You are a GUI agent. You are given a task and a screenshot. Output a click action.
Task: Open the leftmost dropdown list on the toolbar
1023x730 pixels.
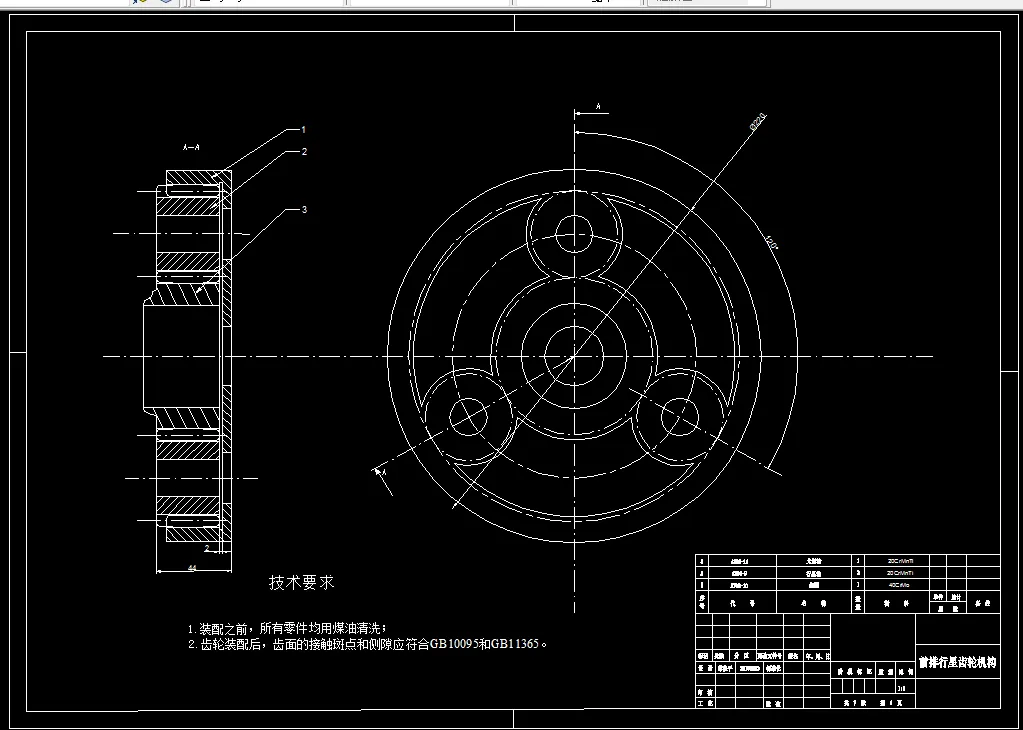point(268,3)
